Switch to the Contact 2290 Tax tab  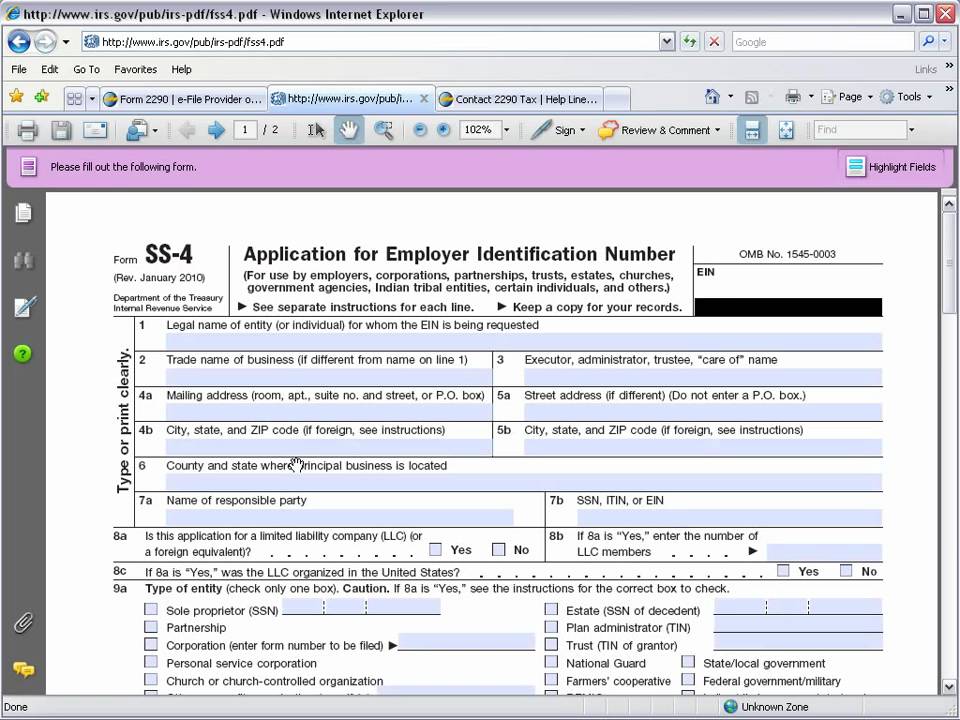519,99
